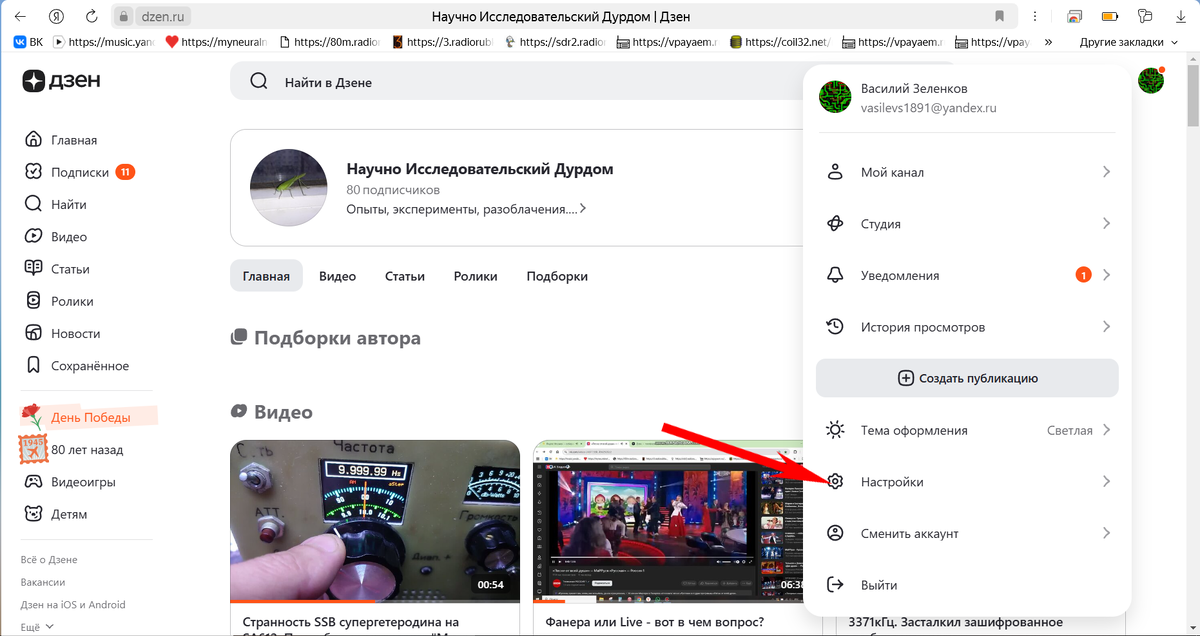This screenshot has height=636, width=1200.
Task: Open the Другие закладки folder dropdown
Action: (1127, 42)
